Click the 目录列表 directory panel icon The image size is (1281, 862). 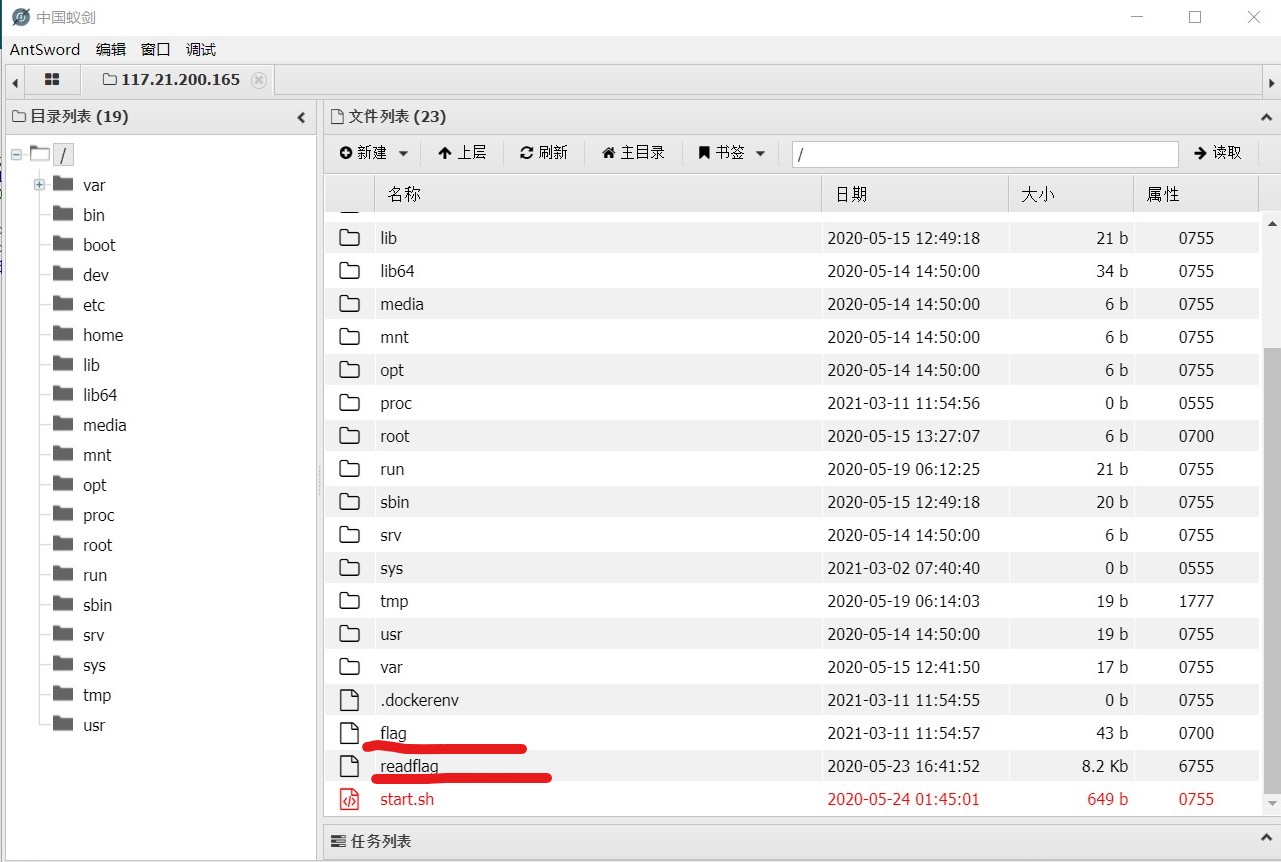pyautogui.click(x=17, y=116)
